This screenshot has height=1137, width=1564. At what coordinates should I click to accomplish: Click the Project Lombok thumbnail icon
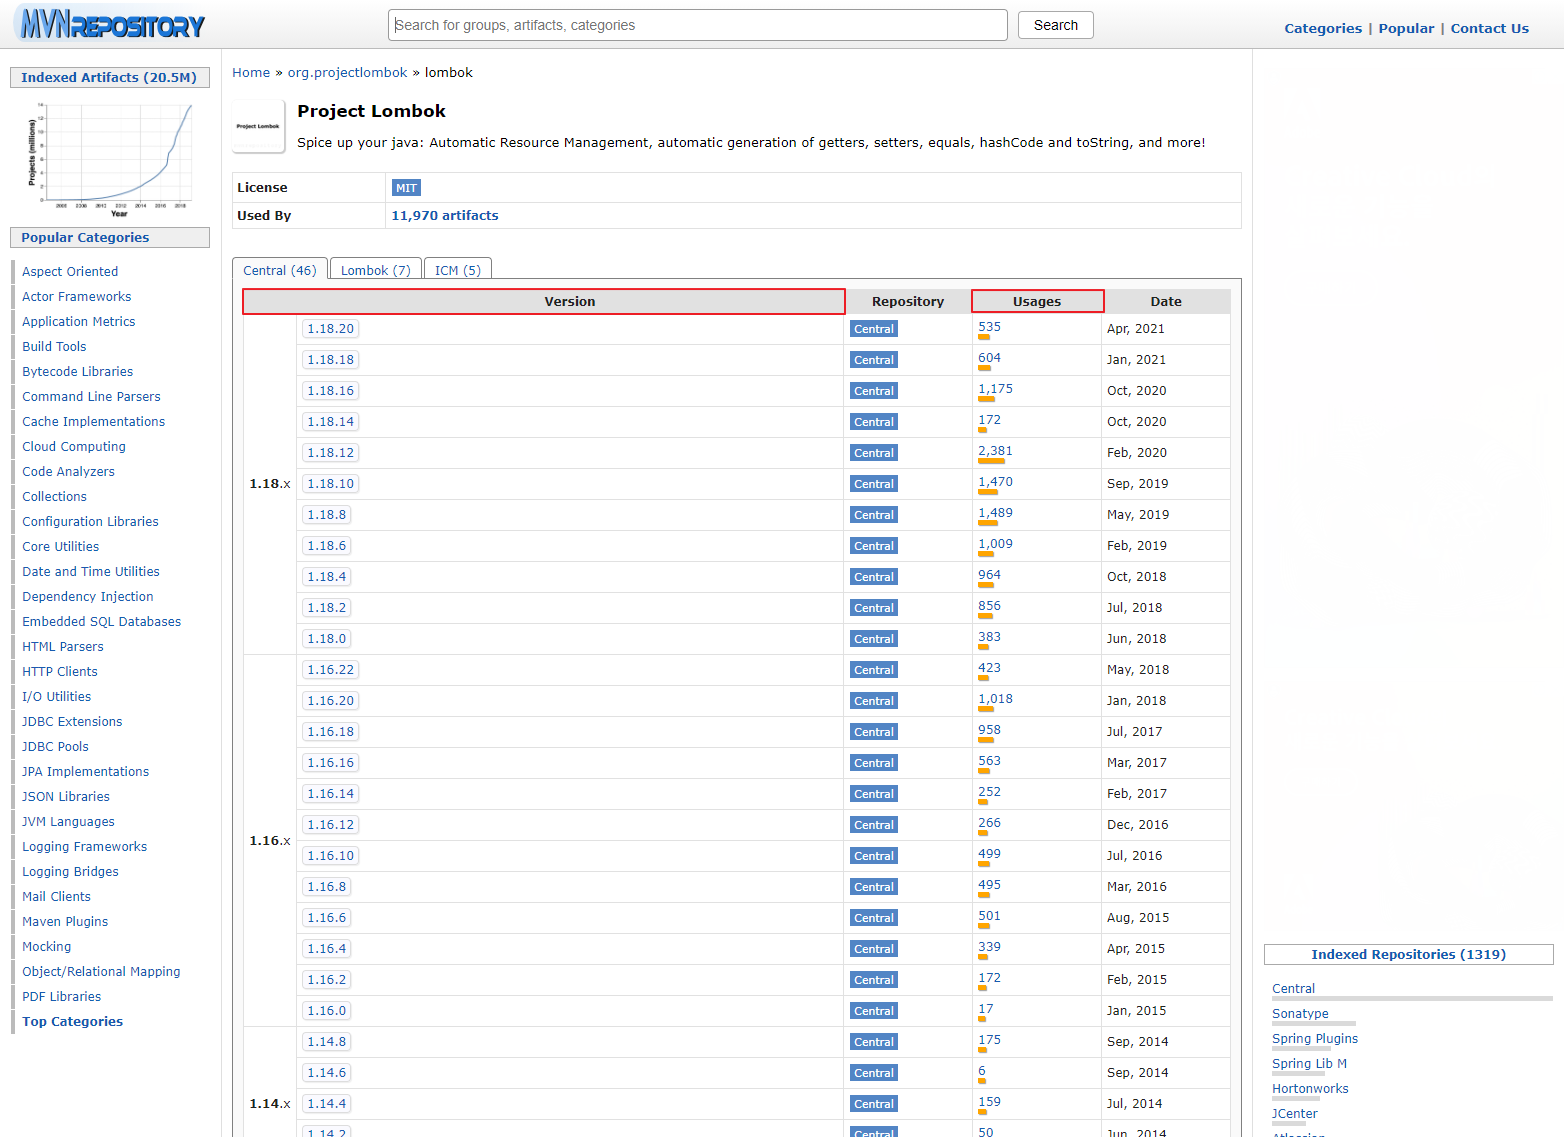point(258,126)
